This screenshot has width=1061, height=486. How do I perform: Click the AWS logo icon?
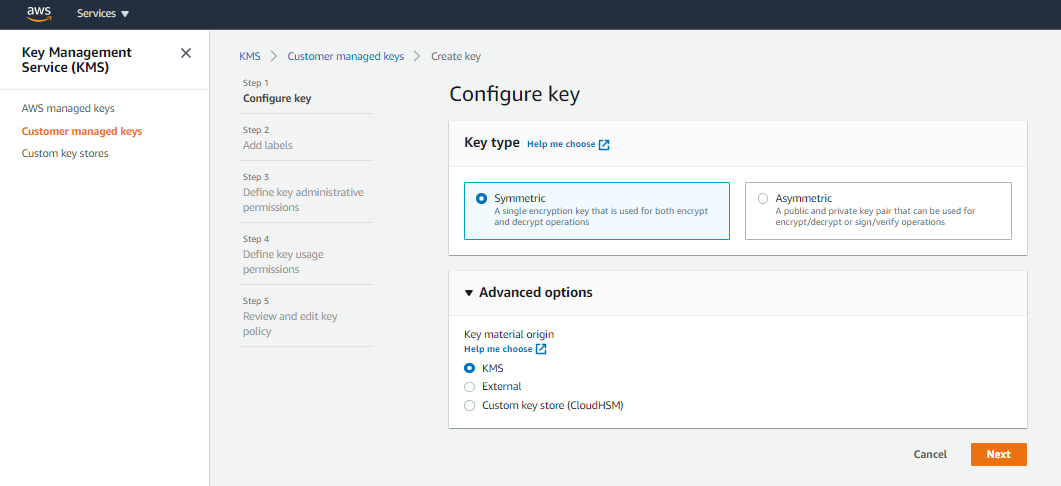pos(39,14)
